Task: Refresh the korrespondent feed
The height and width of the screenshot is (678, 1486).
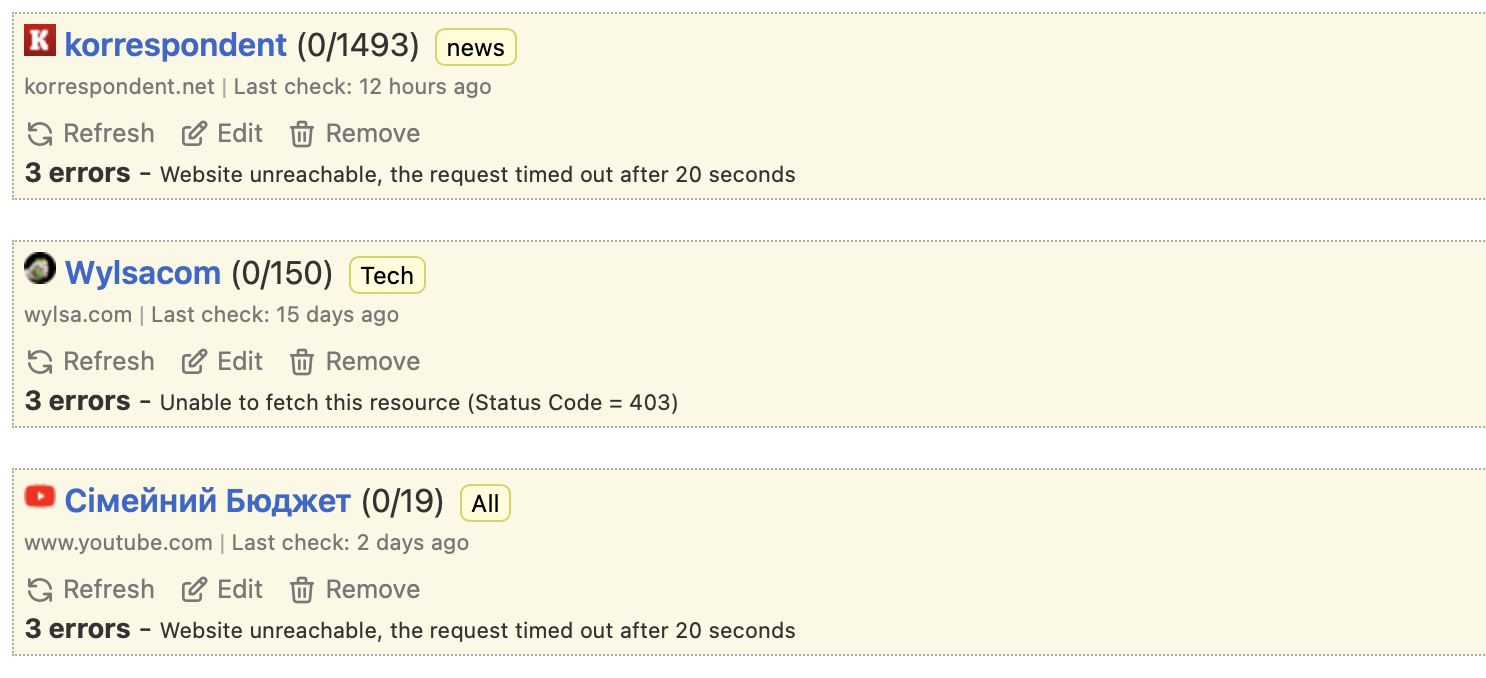Action: (x=89, y=133)
